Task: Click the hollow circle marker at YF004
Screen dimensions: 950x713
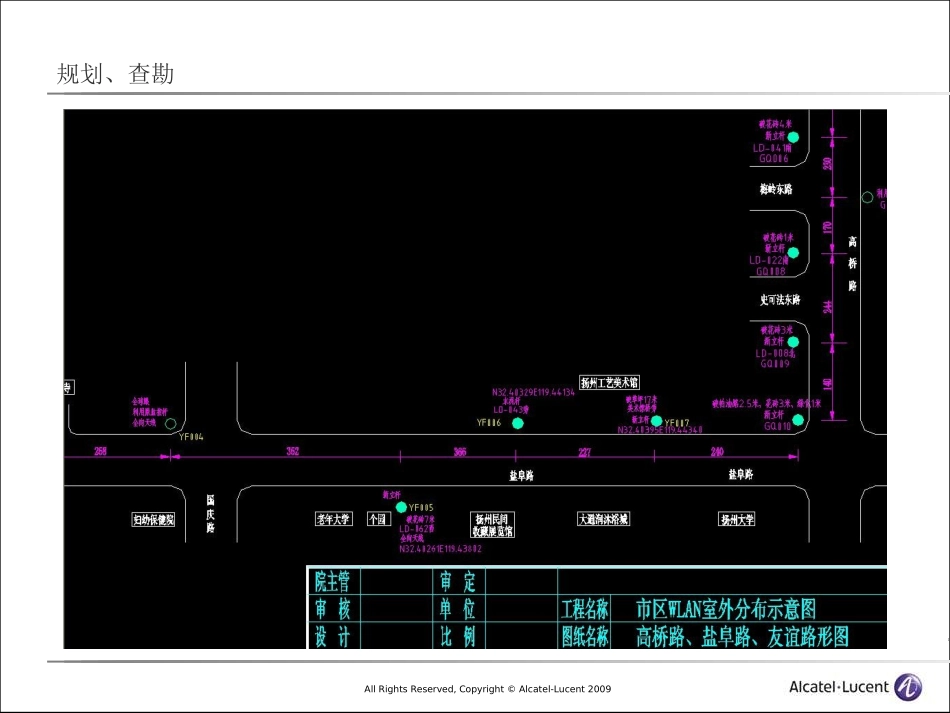Action: [171, 424]
